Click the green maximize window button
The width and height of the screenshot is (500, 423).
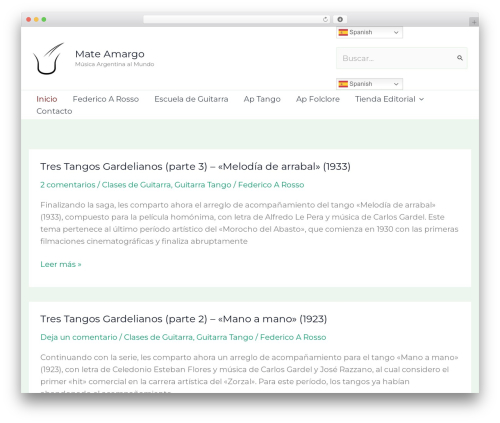[44, 19]
